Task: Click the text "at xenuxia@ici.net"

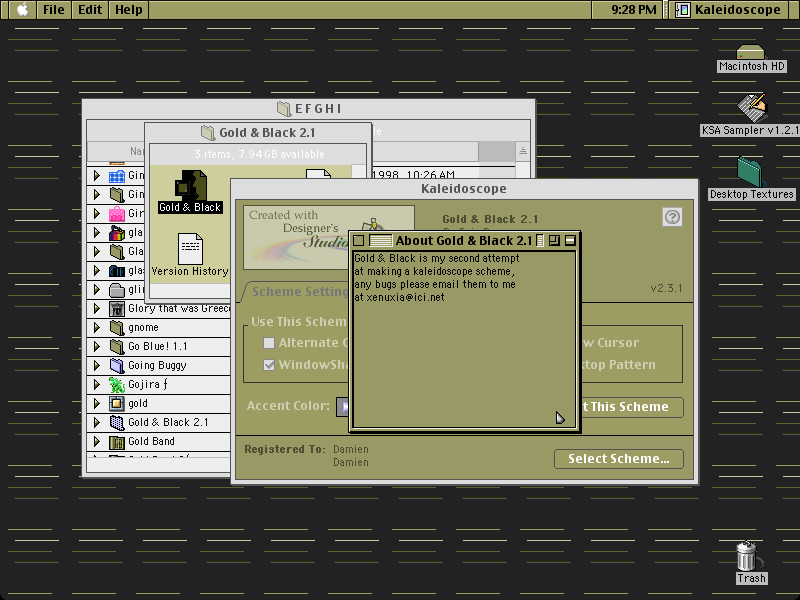Action: coord(399,297)
